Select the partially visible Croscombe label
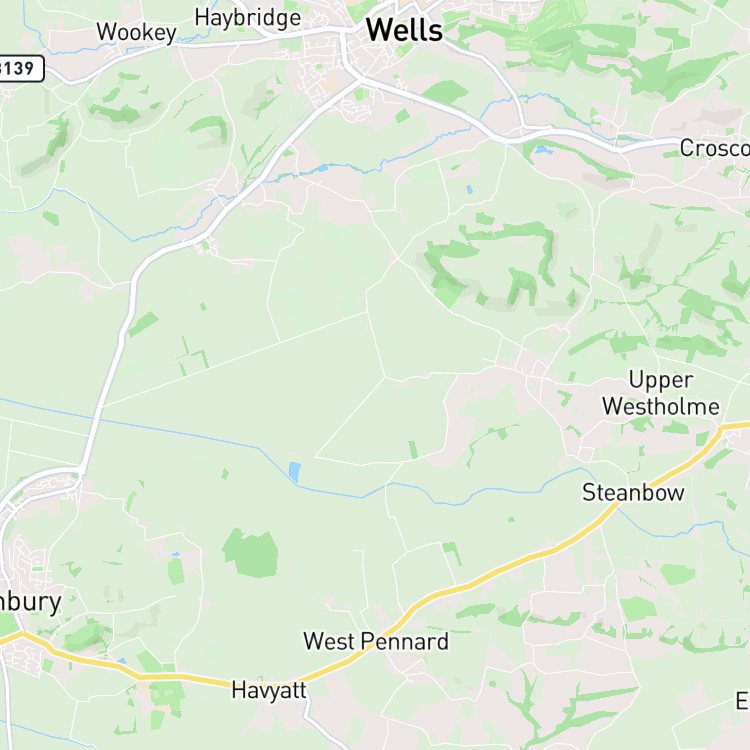Viewport: 750px width, 750px height. (x=715, y=148)
